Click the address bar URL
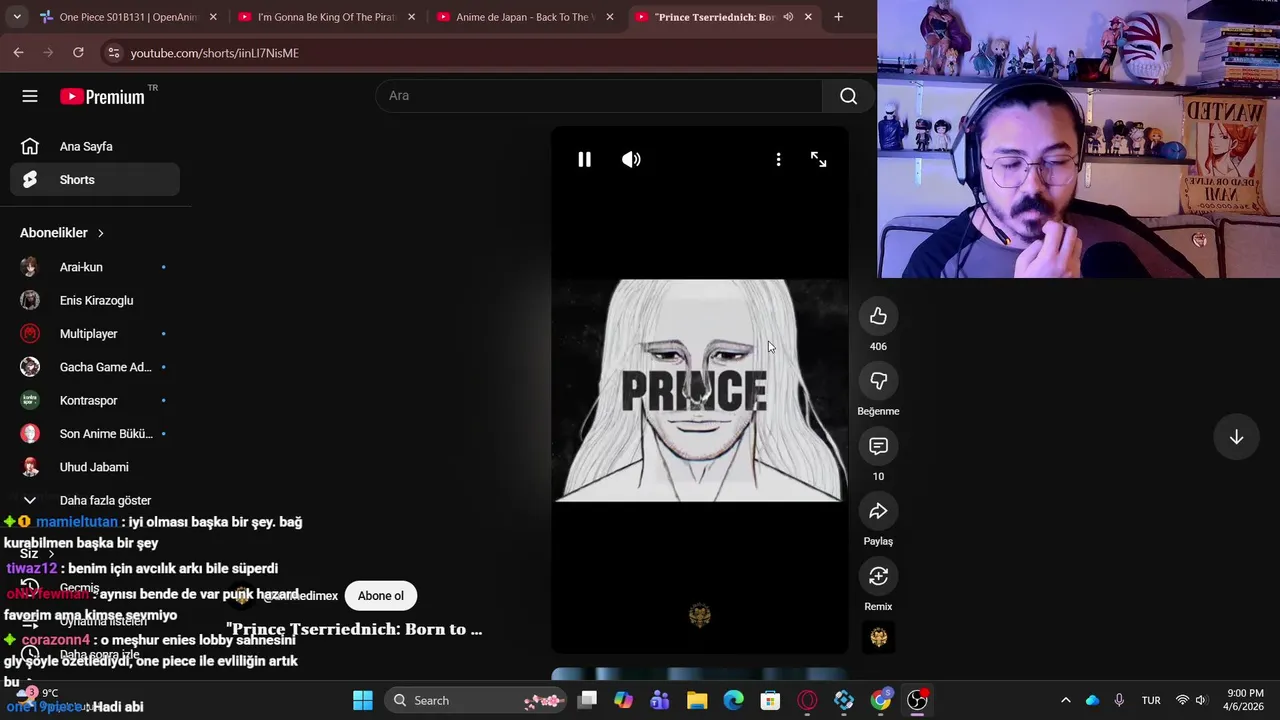 pyautogui.click(x=214, y=53)
